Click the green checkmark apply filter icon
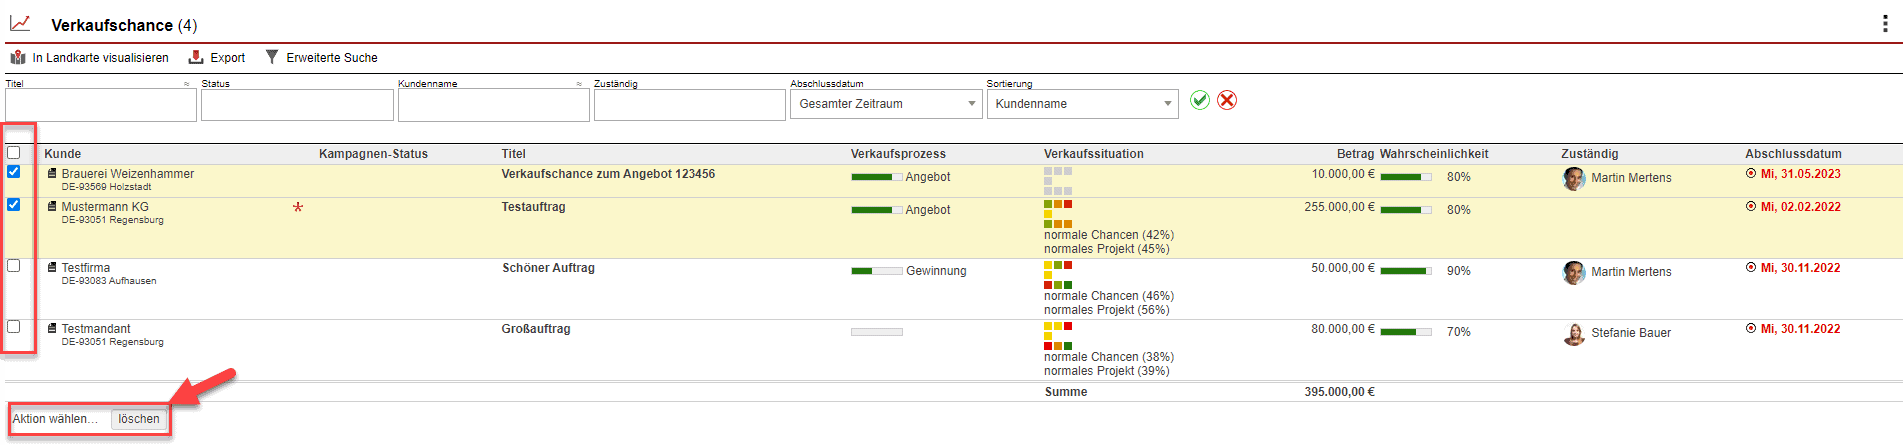The width and height of the screenshot is (1903, 445). click(1200, 100)
